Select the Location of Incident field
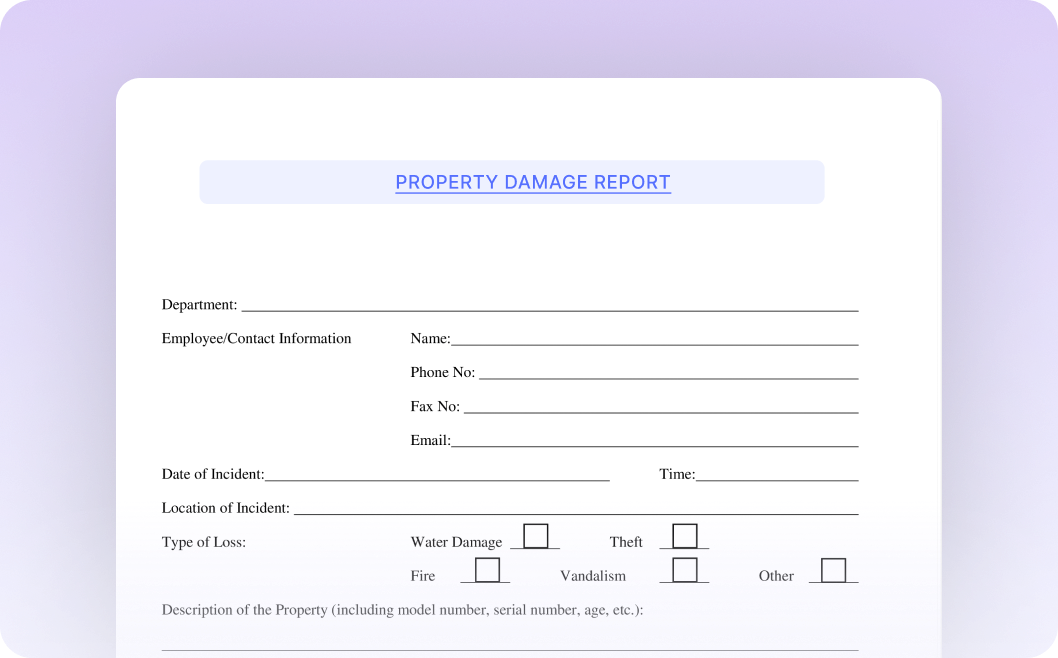 coord(575,509)
